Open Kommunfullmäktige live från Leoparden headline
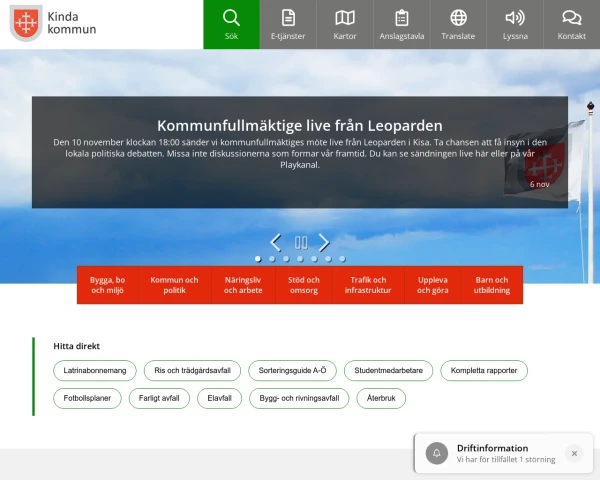The height and width of the screenshot is (480, 600). (300, 126)
